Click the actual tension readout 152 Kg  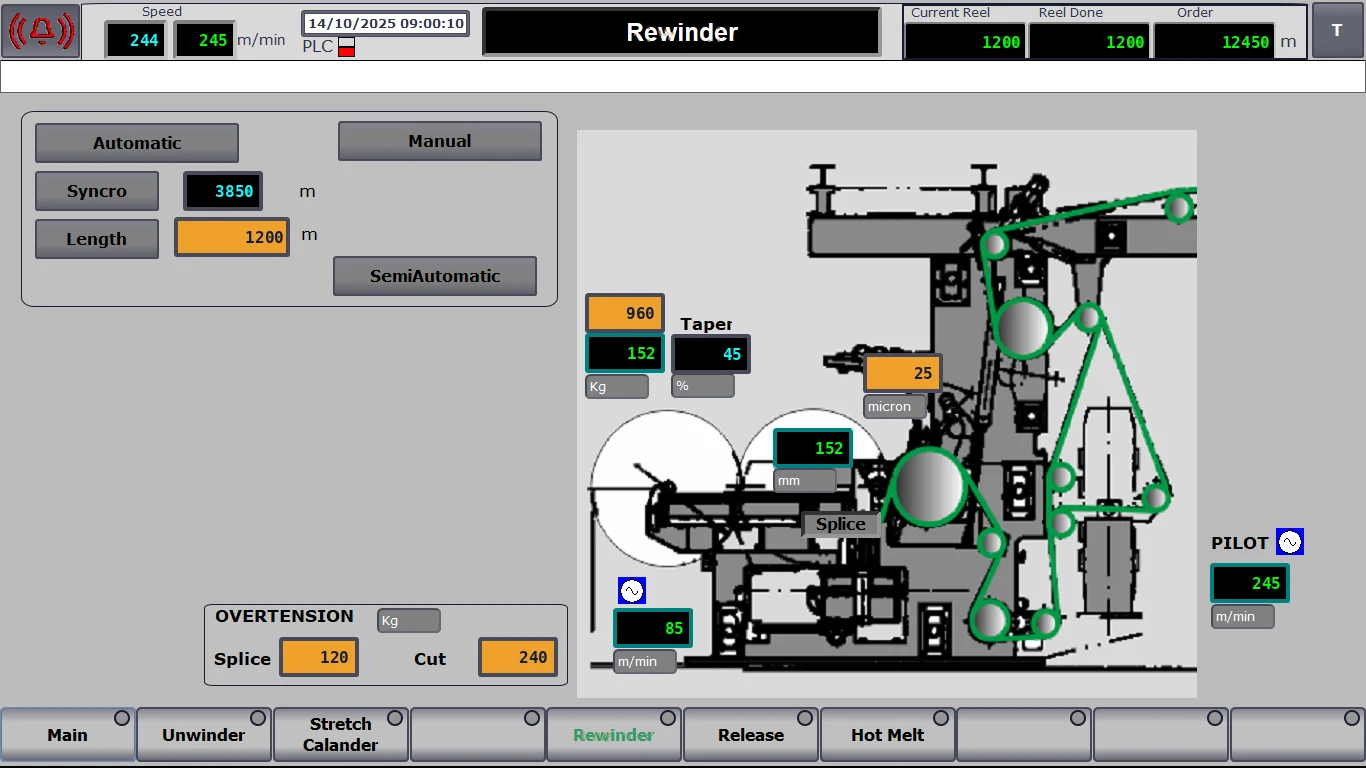point(625,353)
